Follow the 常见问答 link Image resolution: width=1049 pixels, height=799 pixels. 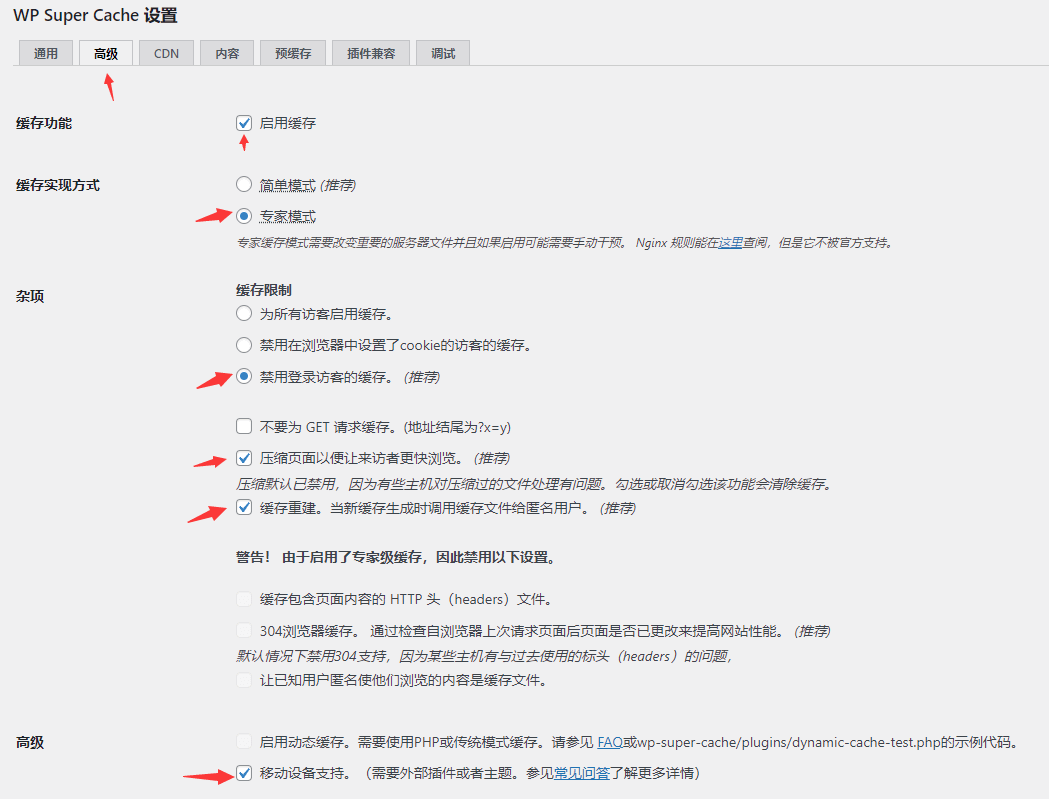pos(581,774)
